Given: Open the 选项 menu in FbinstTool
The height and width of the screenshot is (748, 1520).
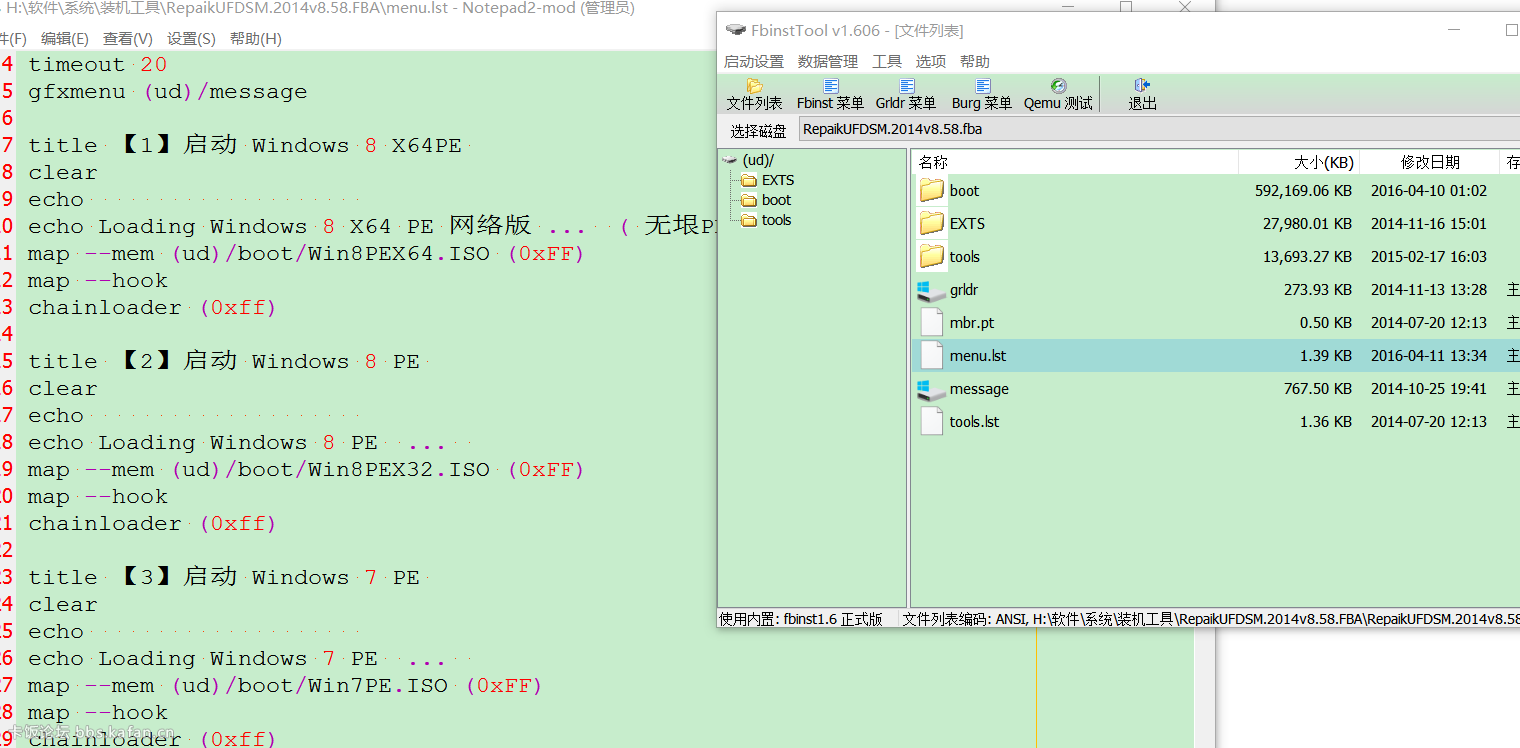Looking at the screenshot, I should tap(931, 61).
